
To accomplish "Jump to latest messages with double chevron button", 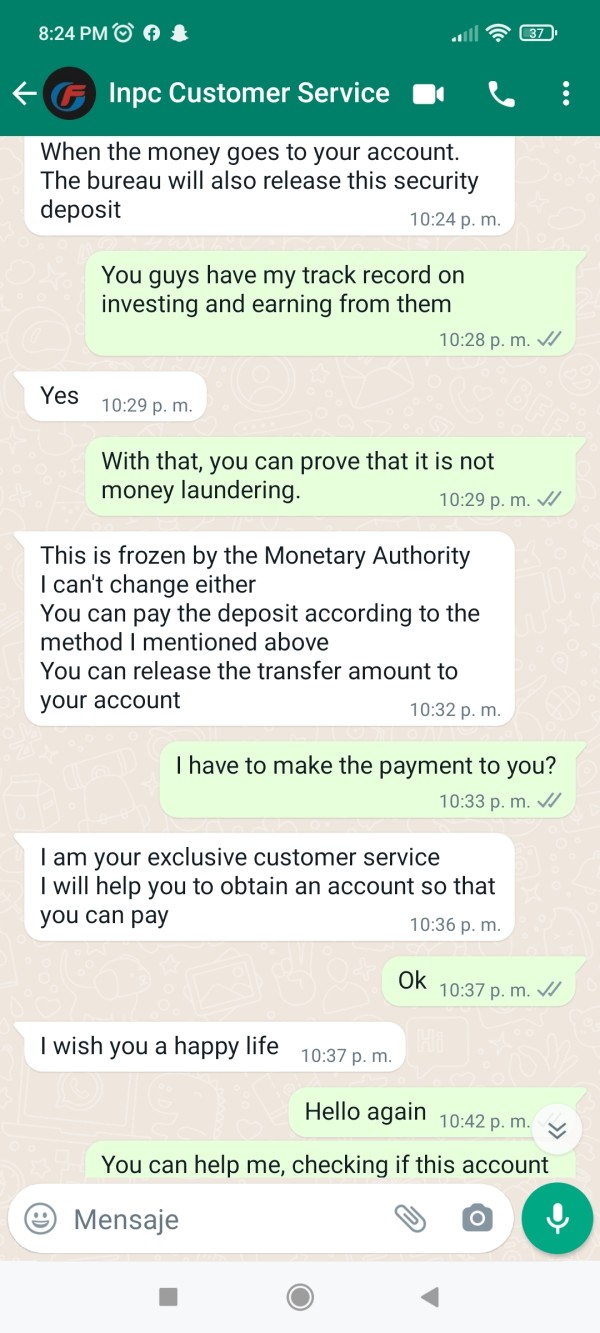I will coord(557,1130).
